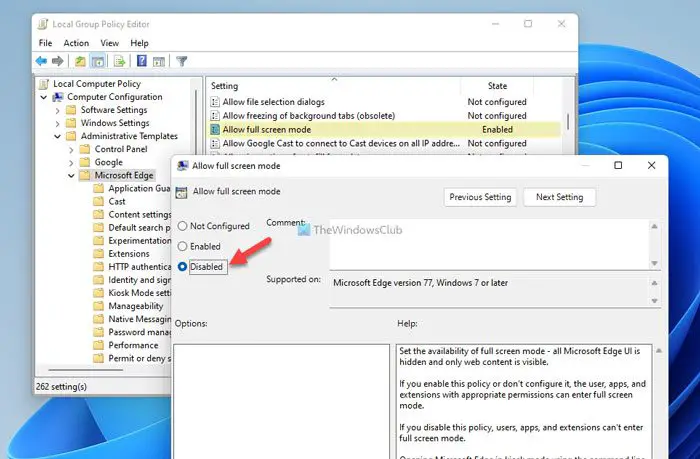Toggle the show/hide console tree icon
The height and width of the screenshot is (459, 700).
pos(97,61)
